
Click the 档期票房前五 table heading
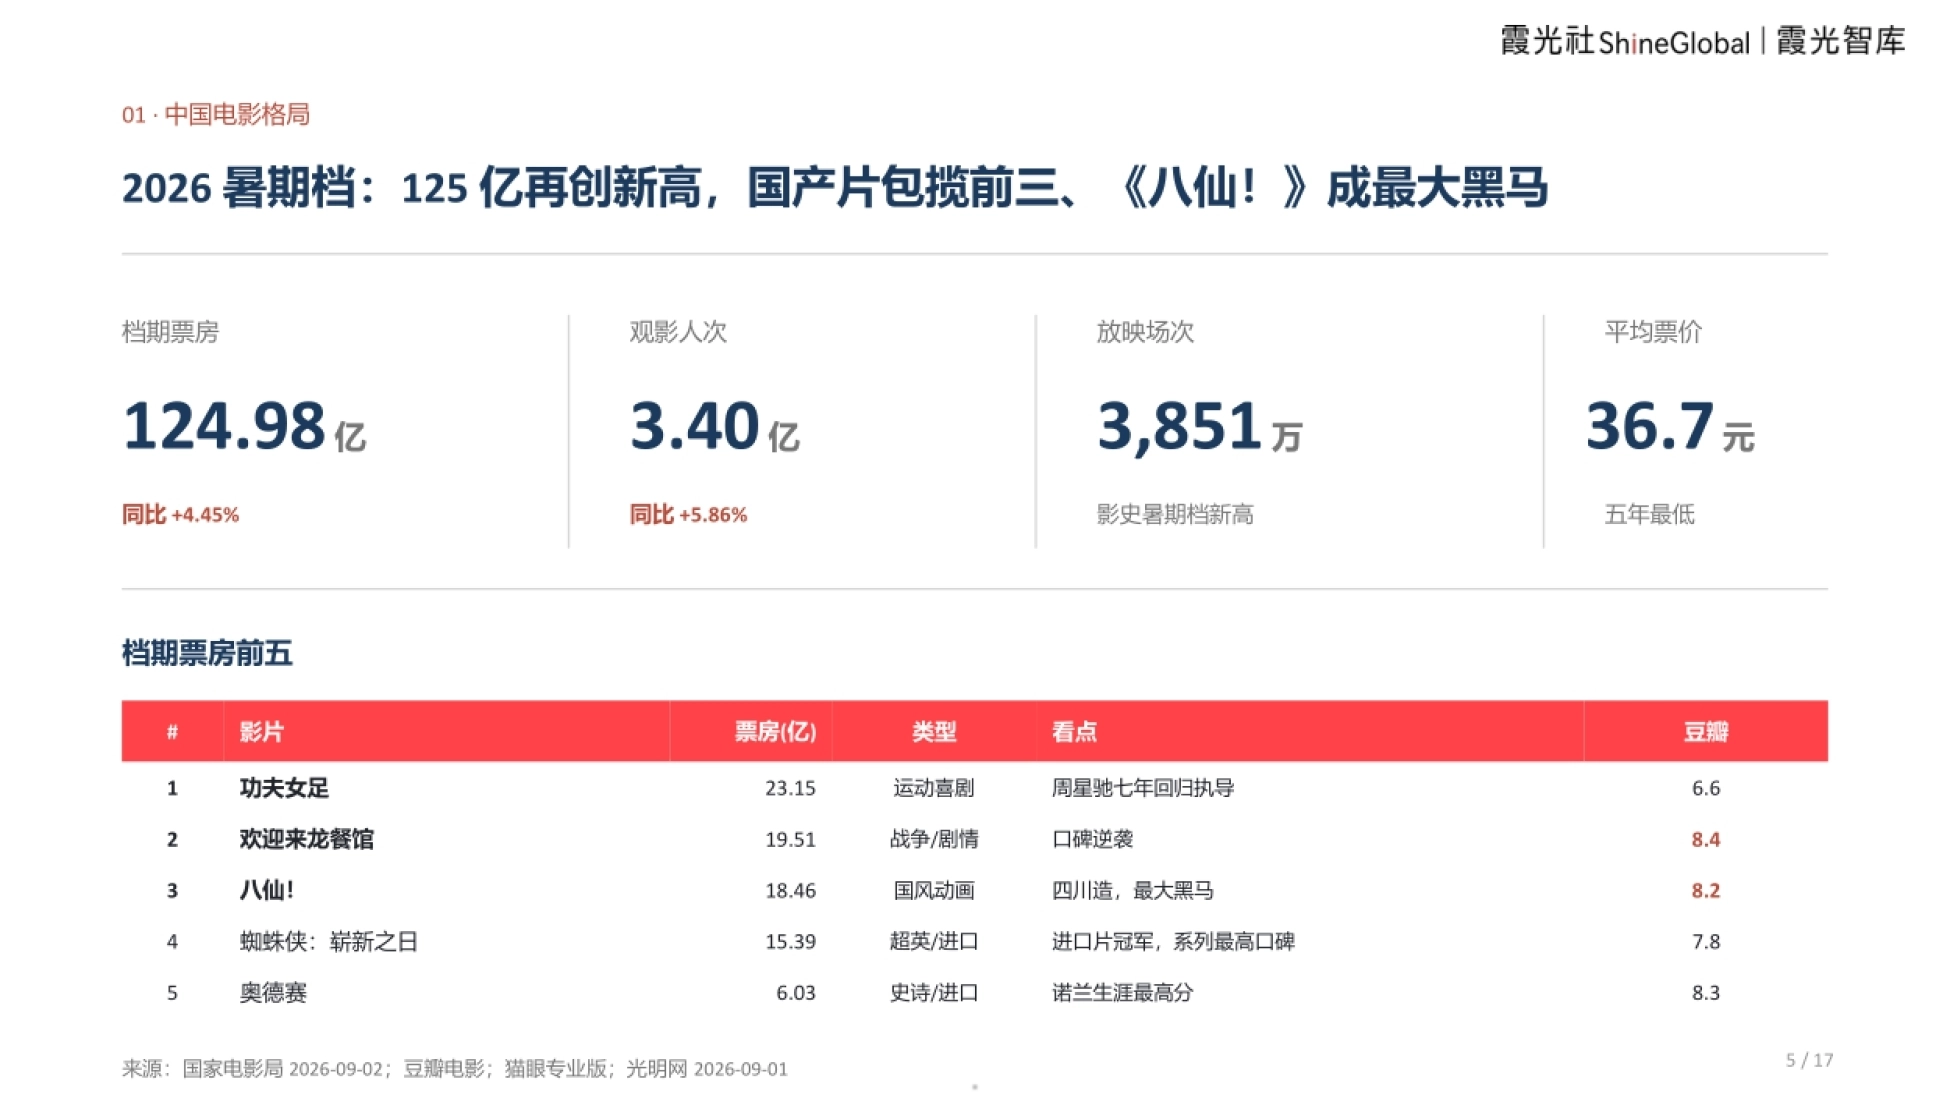(x=207, y=654)
